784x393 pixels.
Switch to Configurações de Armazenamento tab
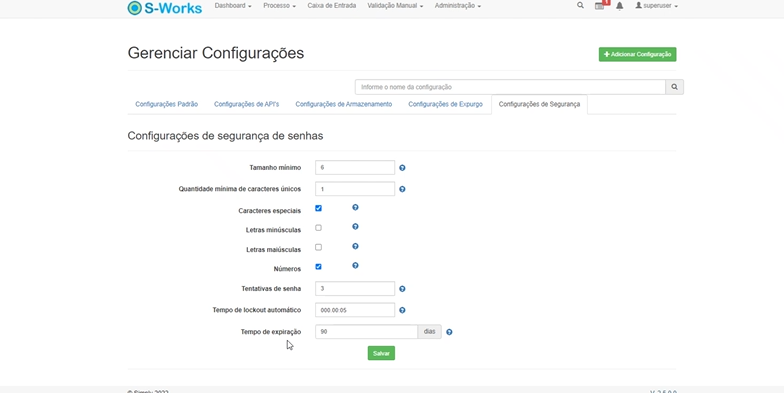tap(344, 104)
